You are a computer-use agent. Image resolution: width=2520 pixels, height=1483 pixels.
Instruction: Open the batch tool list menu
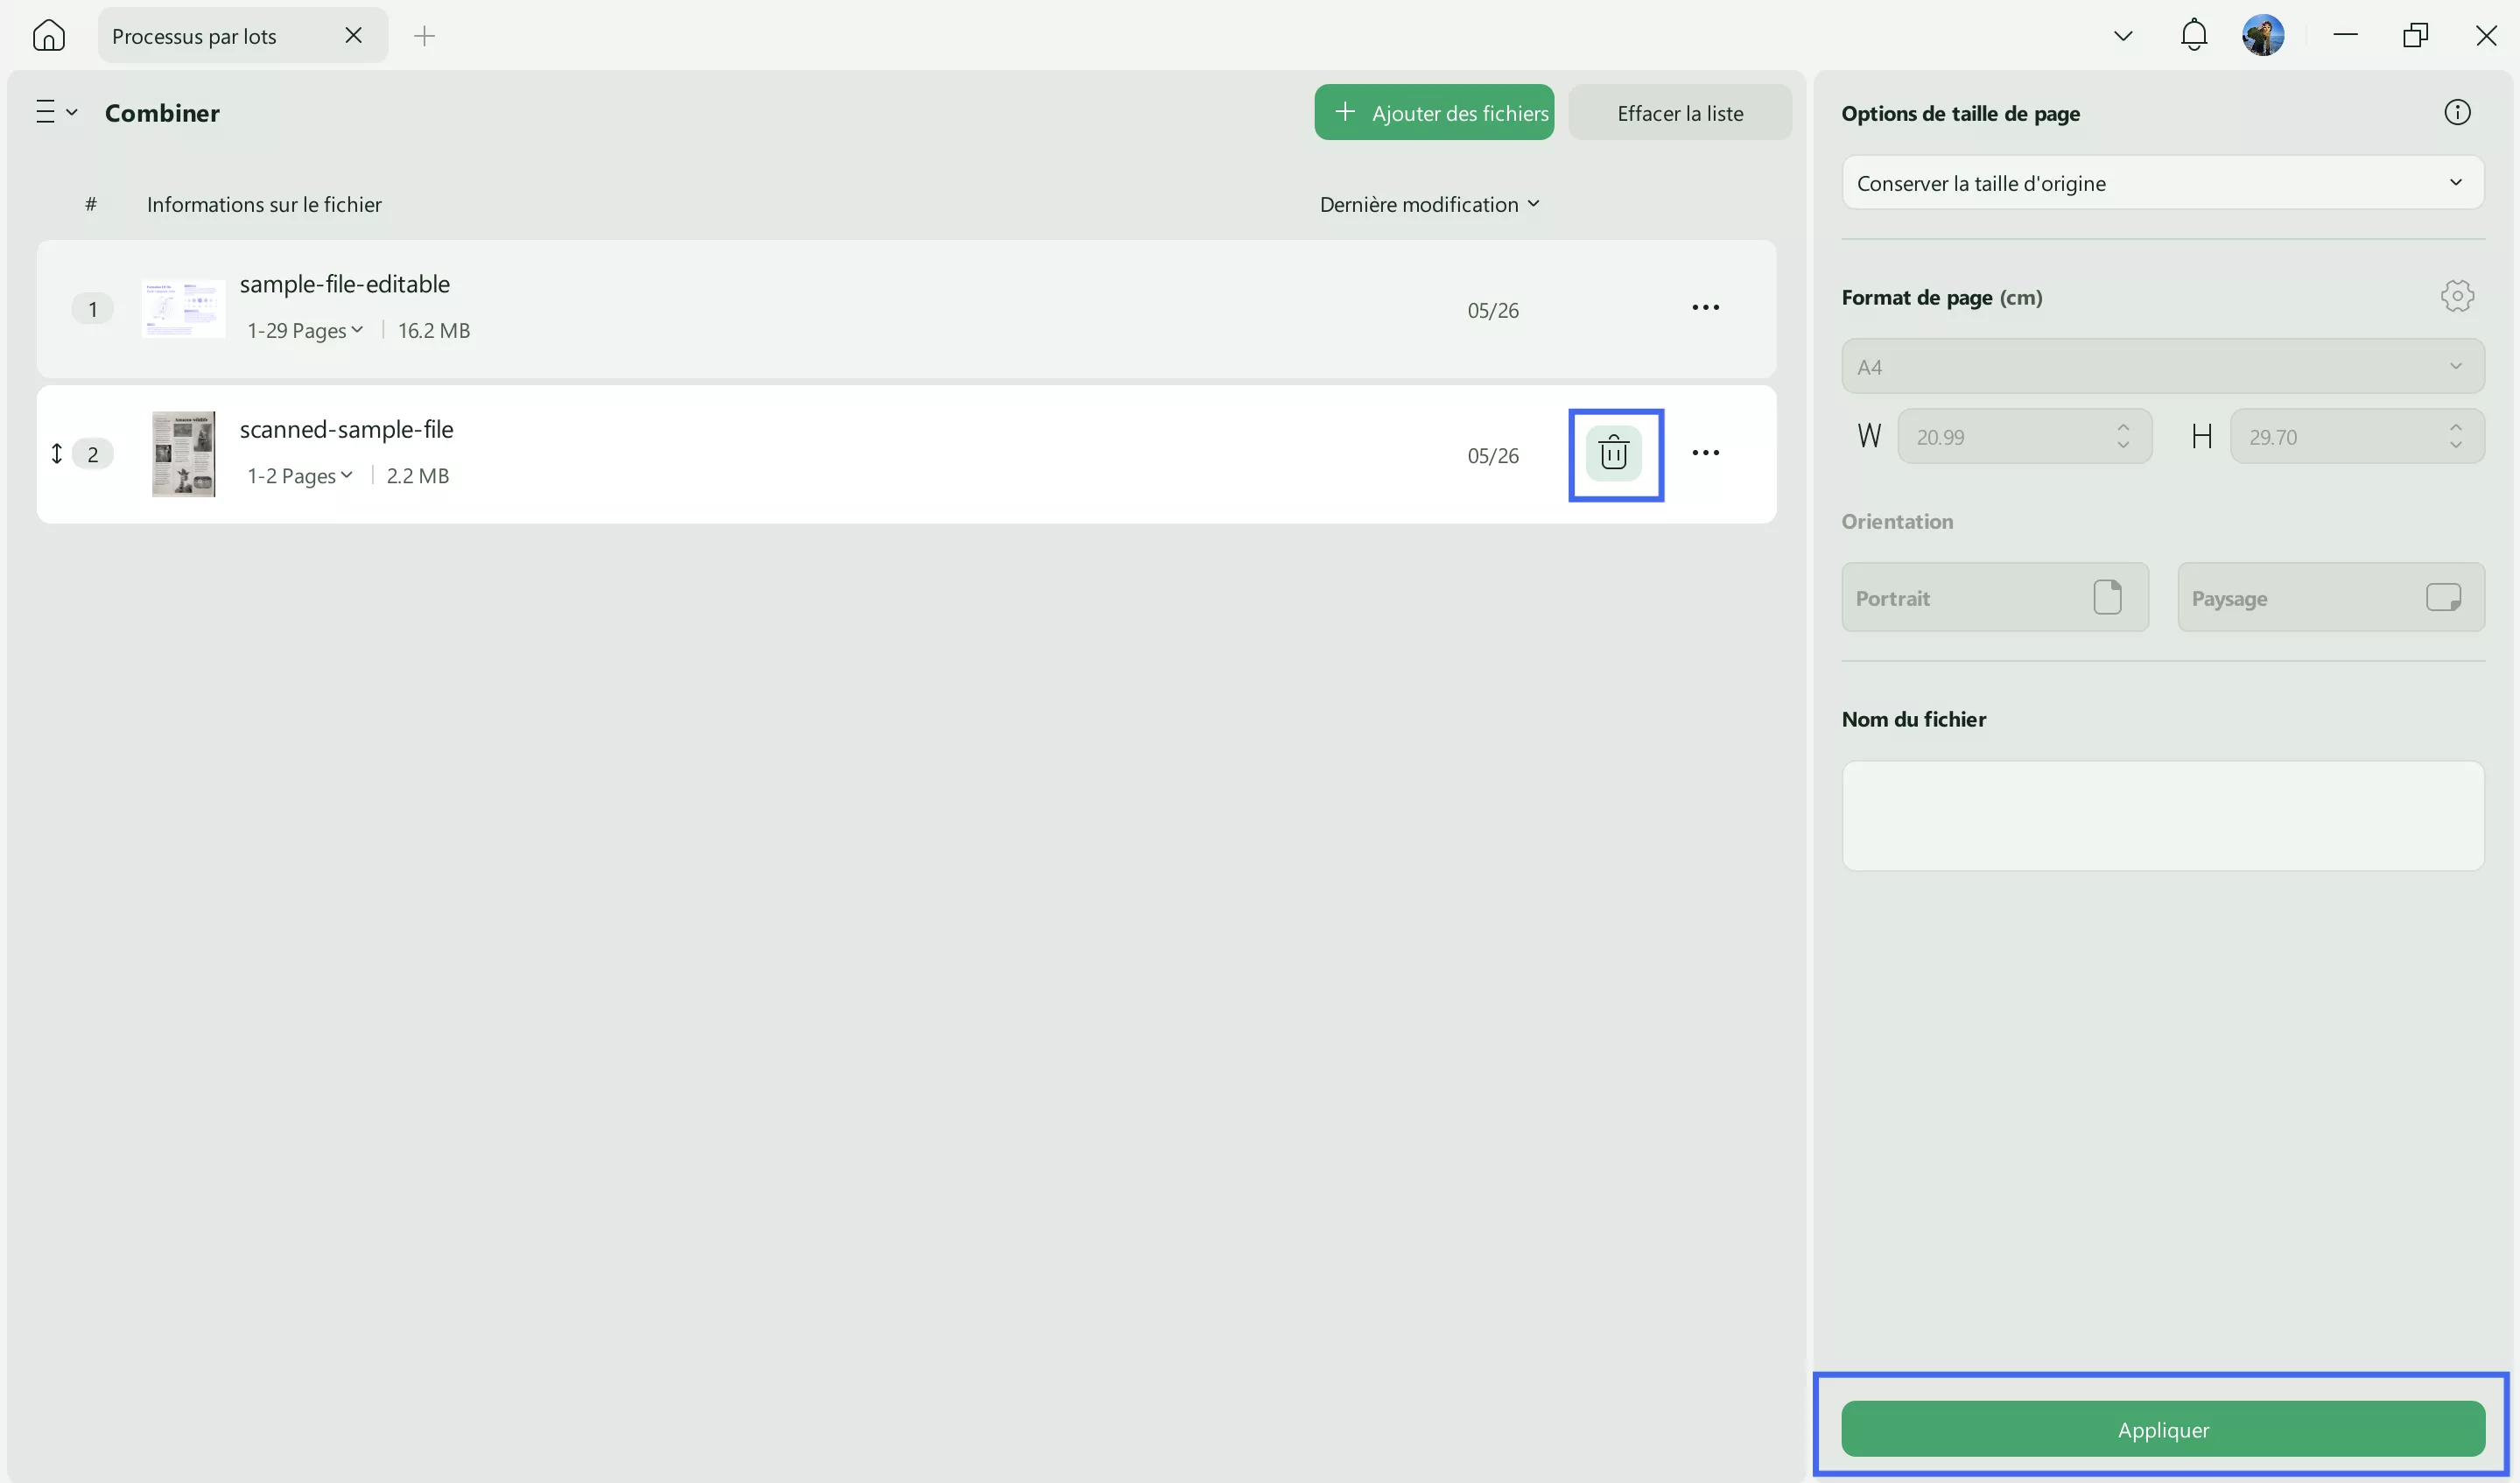pos(56,112)
